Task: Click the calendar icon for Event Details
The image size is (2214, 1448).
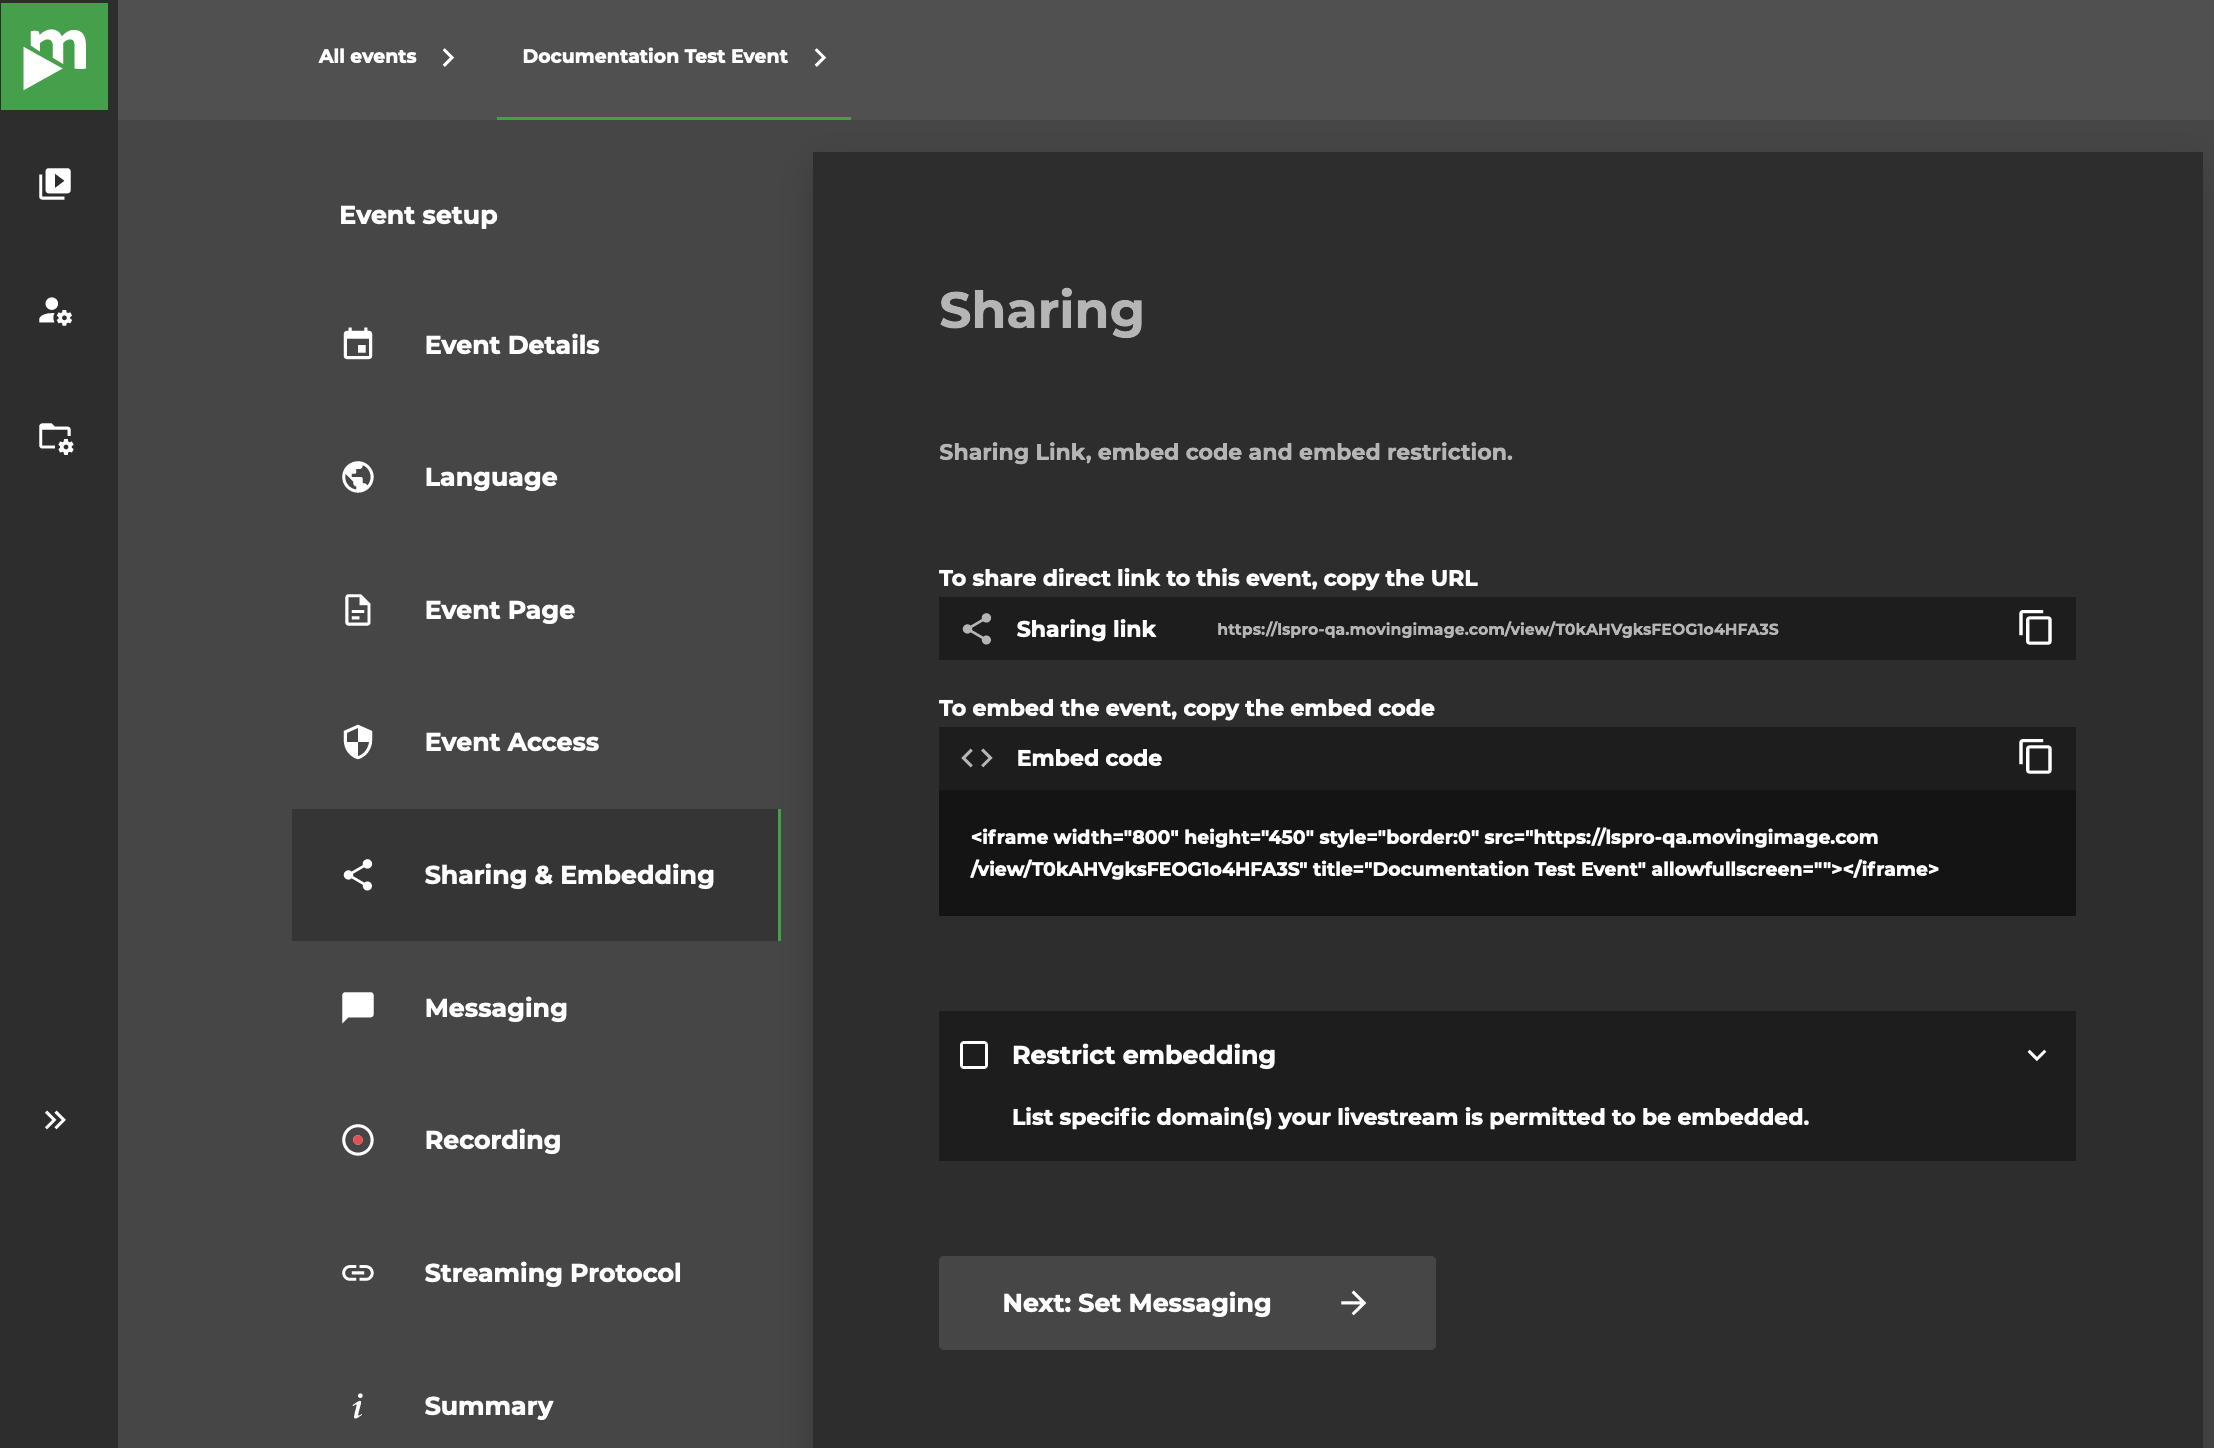Action: pos(358,344)
